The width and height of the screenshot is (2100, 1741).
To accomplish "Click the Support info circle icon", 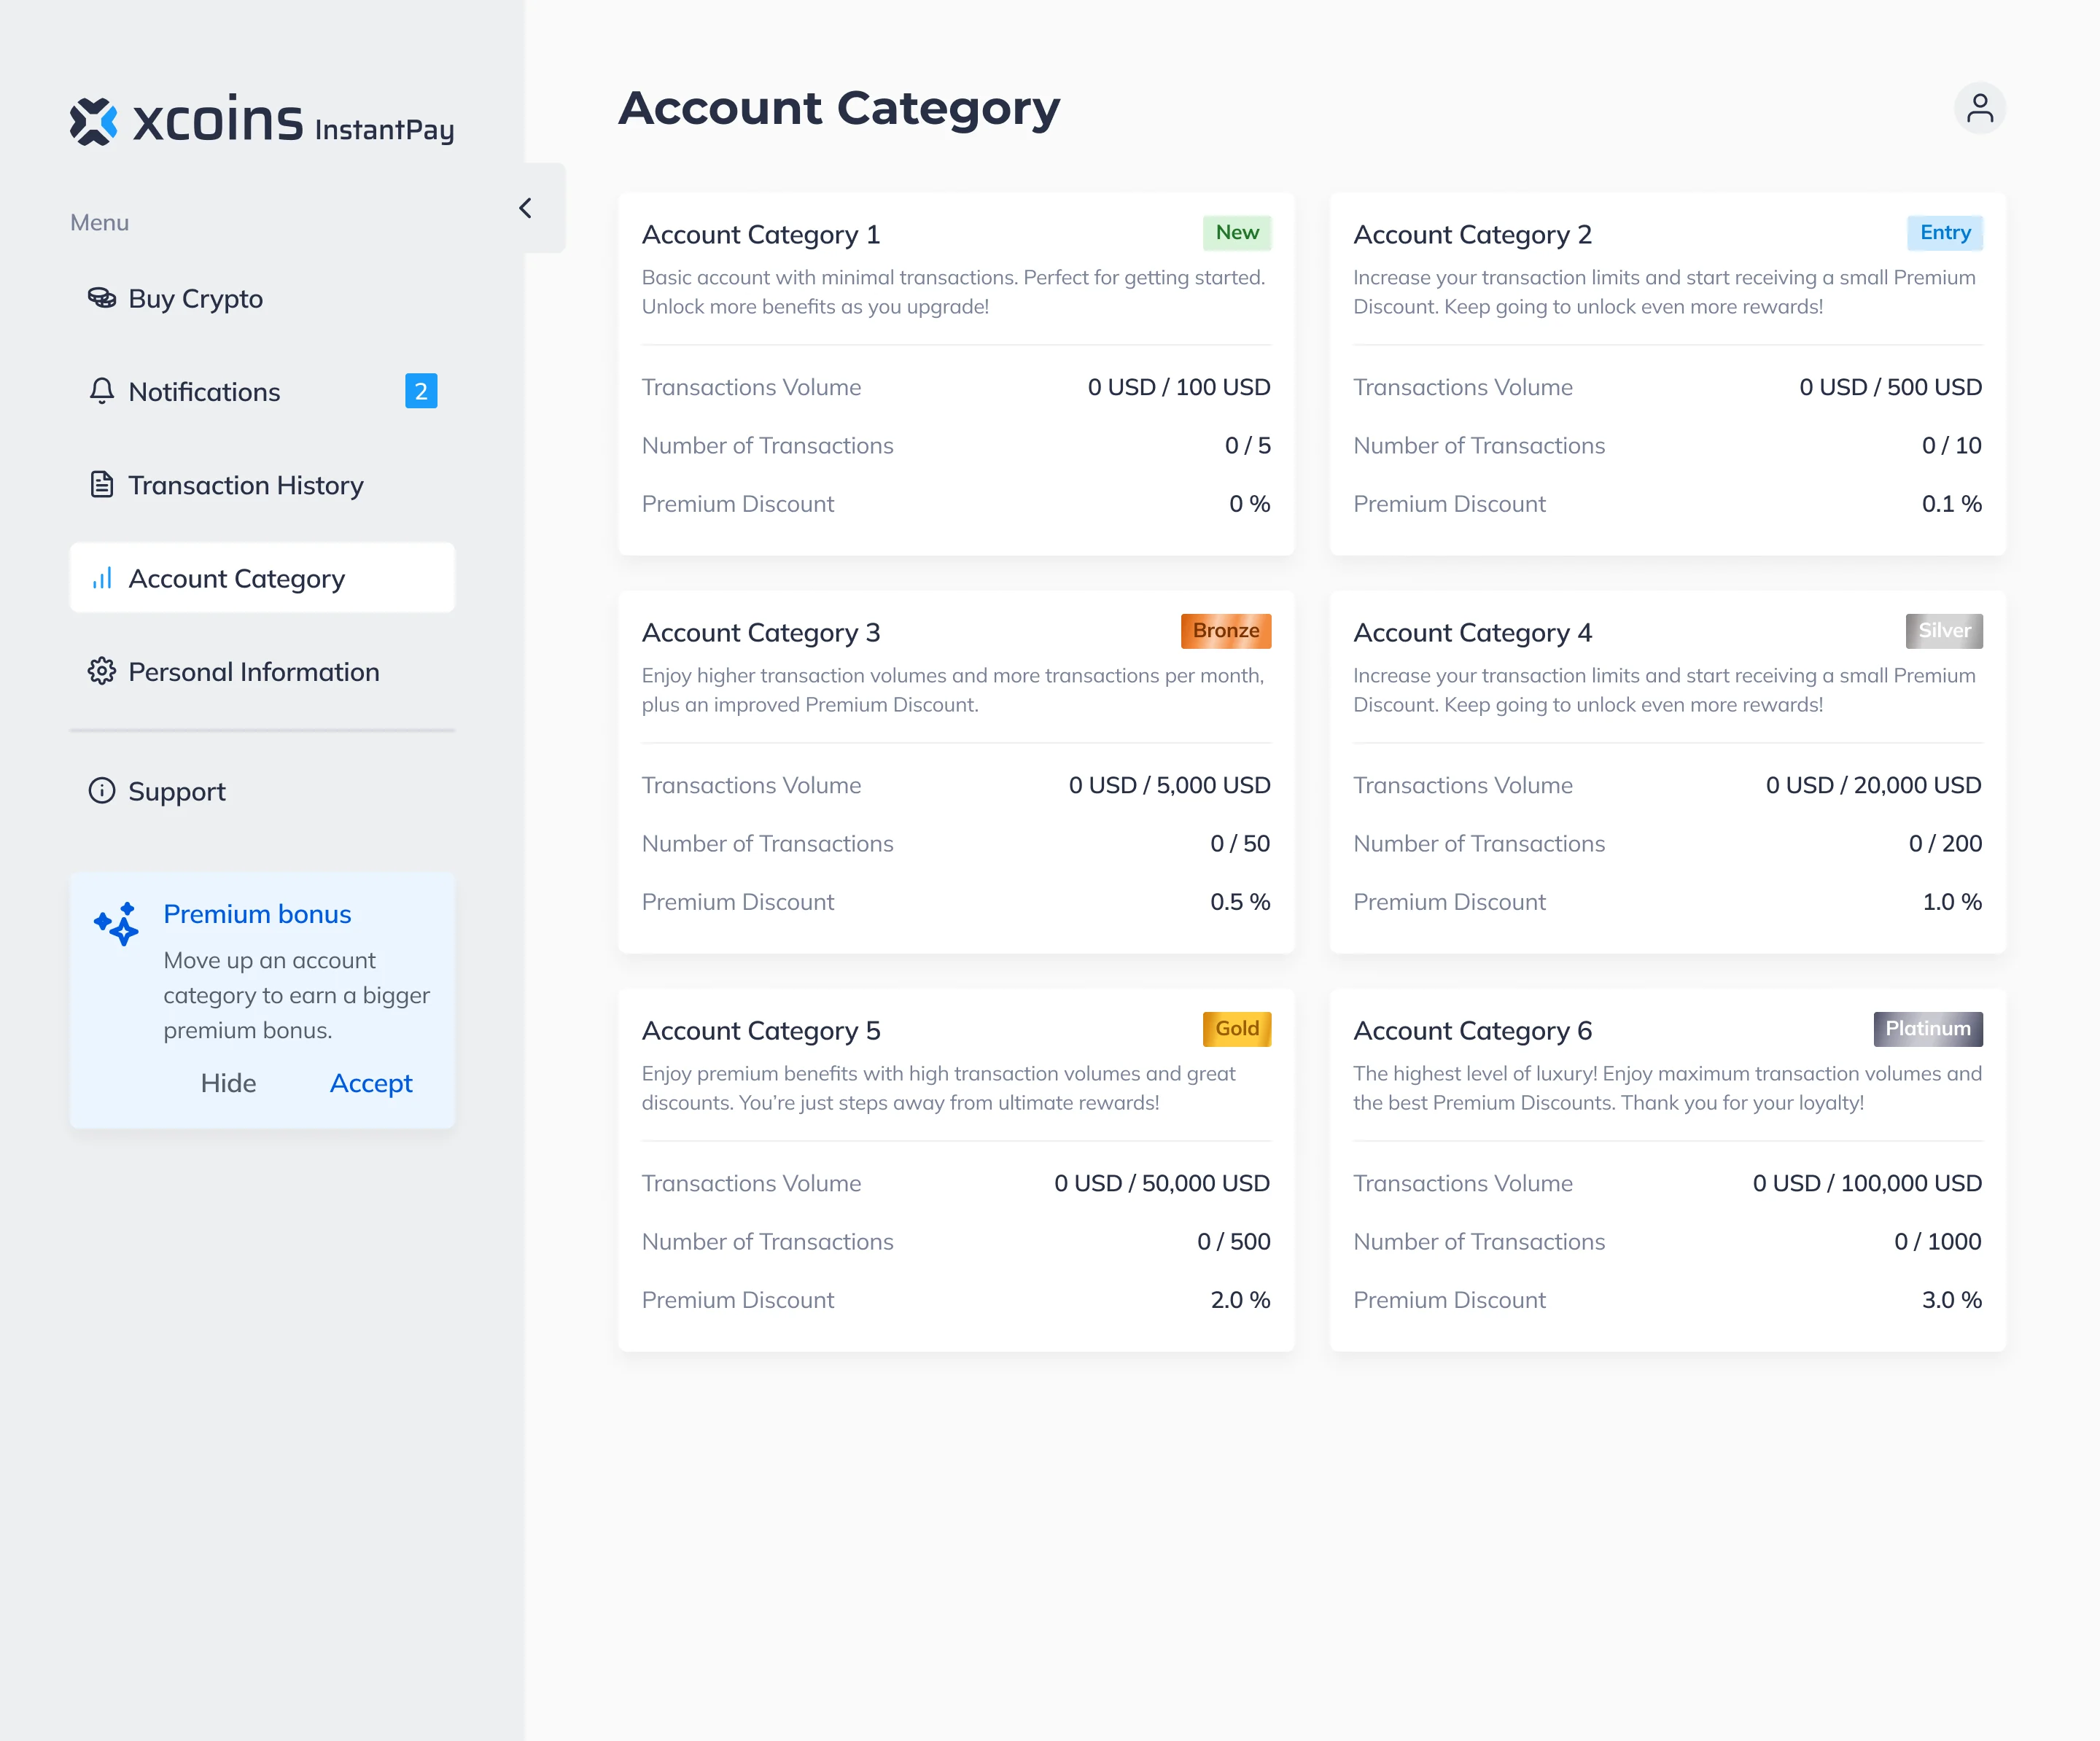I will 102,790.
